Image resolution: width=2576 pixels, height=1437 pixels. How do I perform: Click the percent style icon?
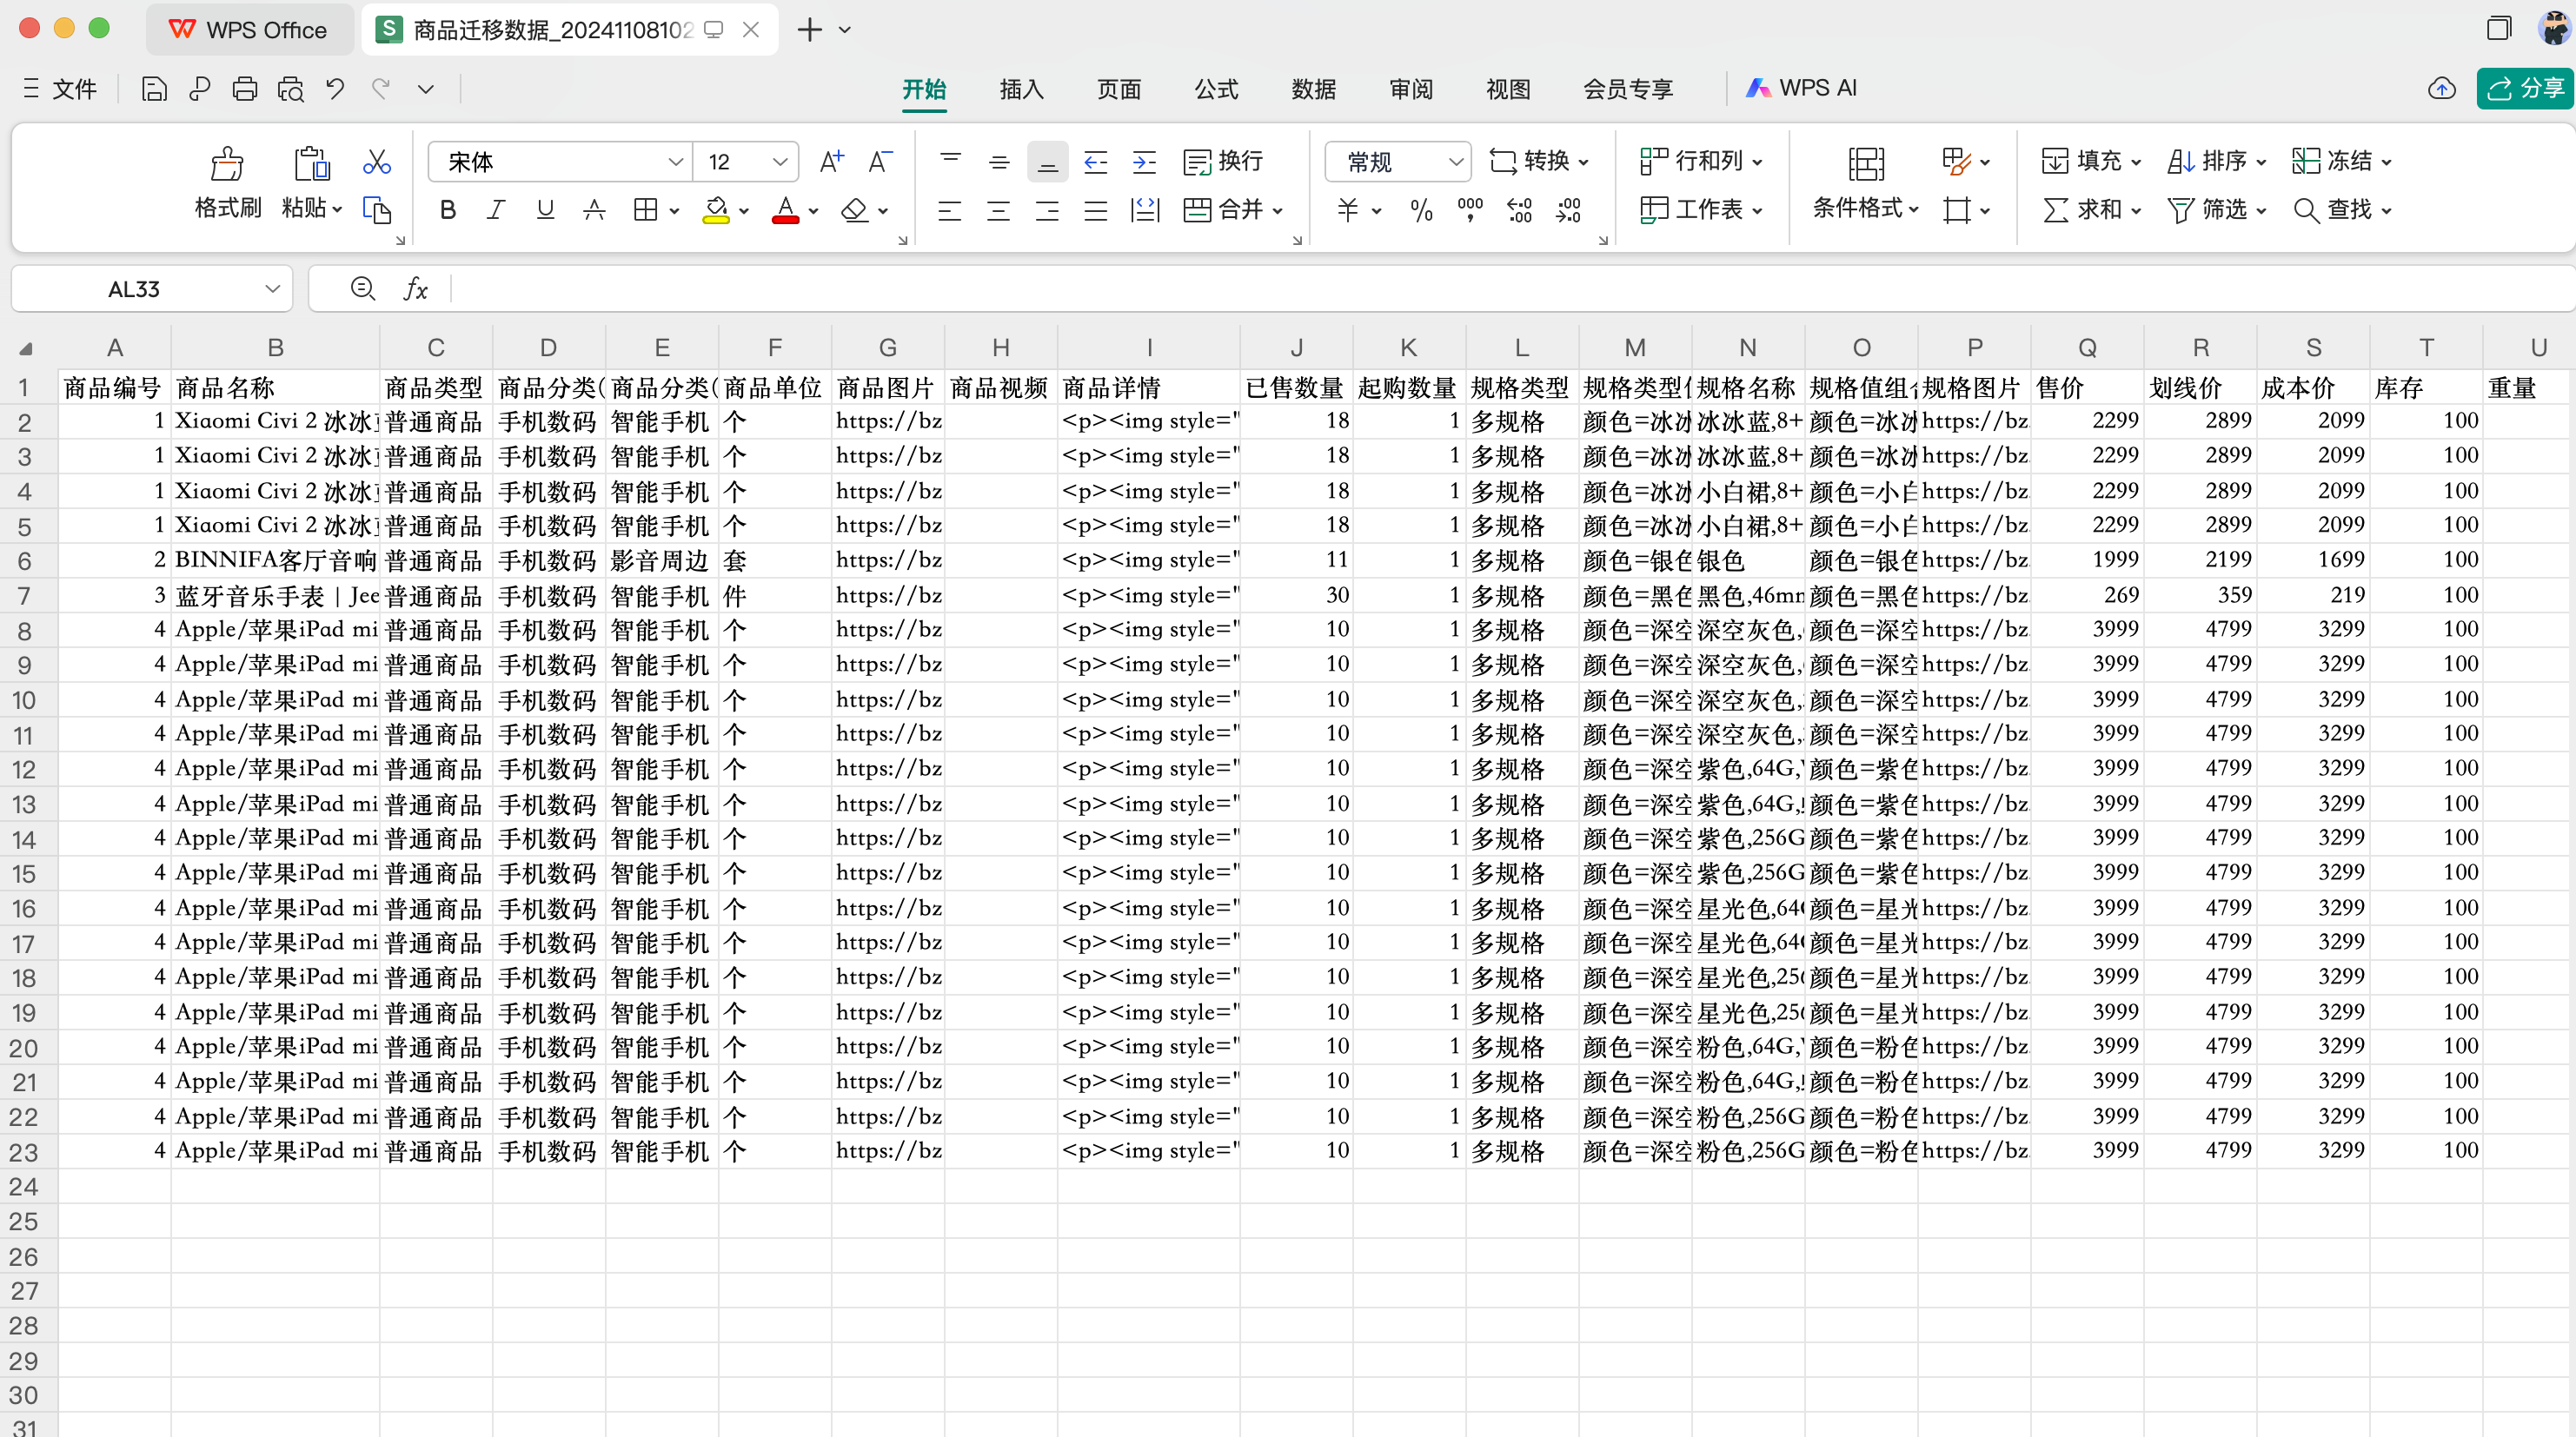pyautogui.click(x=1421, y=210)
